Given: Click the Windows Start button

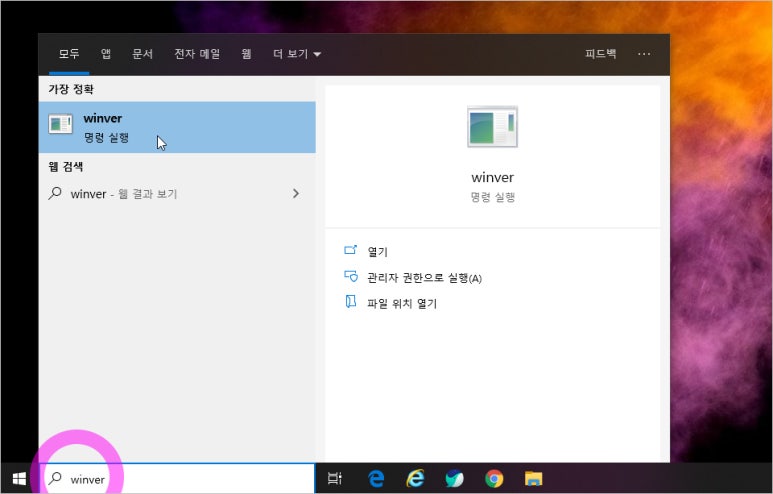Looking at the screenshot, I should click(x=18, y=479).
